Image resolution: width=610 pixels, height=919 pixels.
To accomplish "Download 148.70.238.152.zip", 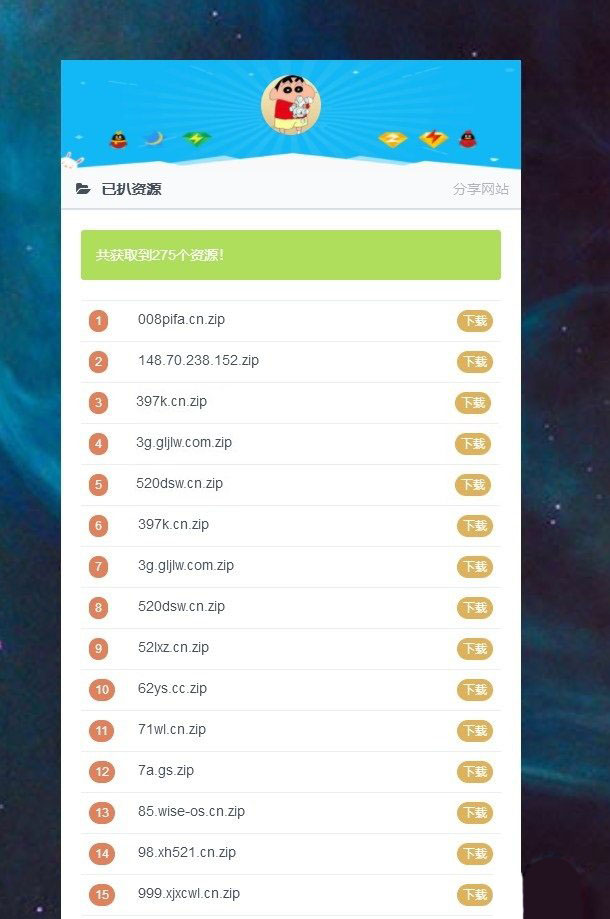I will (475, 362).
